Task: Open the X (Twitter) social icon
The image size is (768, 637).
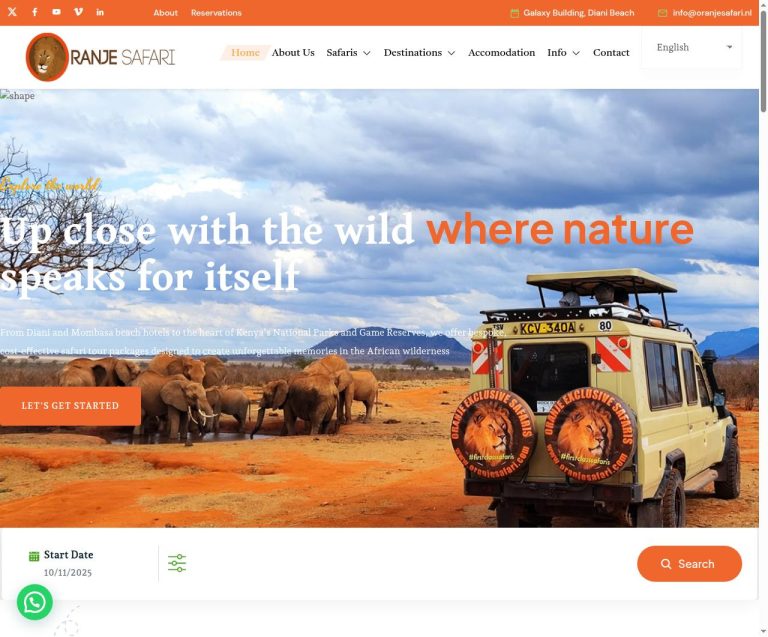Action: point(12,12)
